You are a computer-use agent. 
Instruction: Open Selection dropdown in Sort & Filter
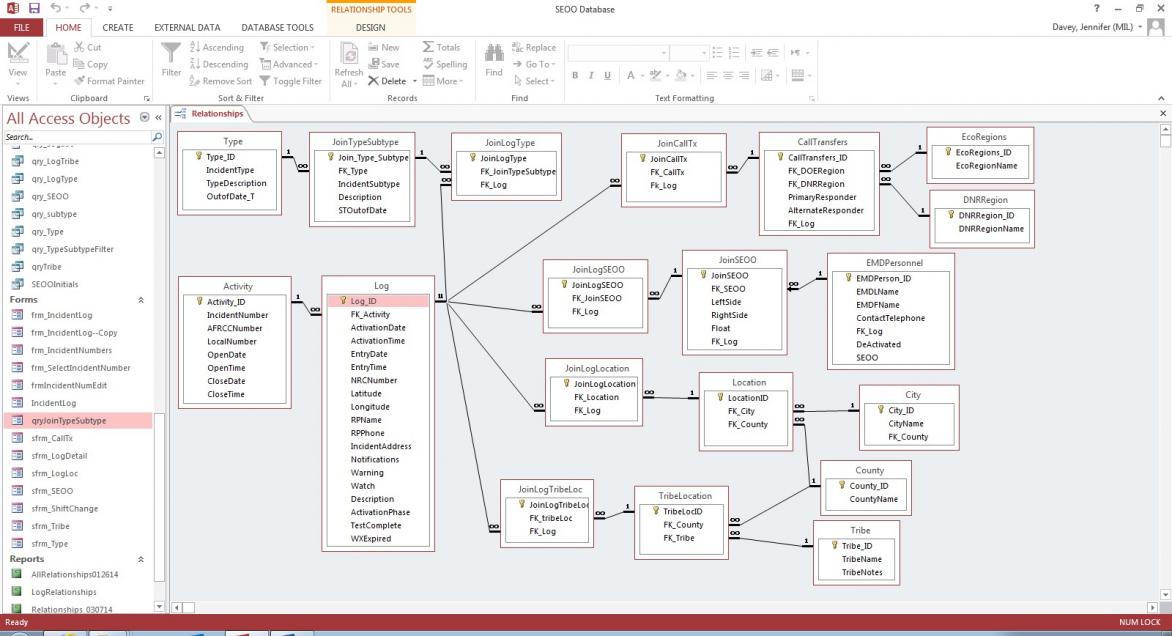[x=287, y=47]
